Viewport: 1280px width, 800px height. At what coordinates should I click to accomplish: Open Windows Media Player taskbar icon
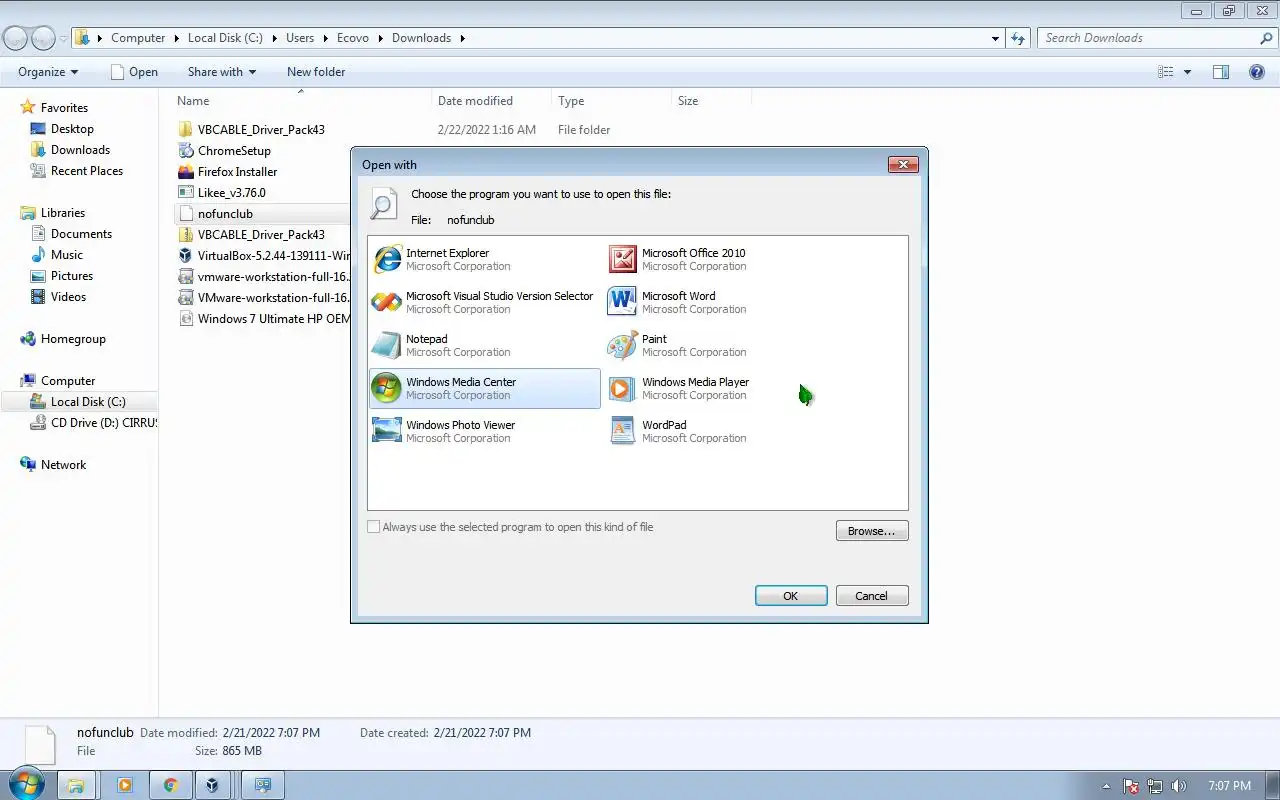coord(125,785)
